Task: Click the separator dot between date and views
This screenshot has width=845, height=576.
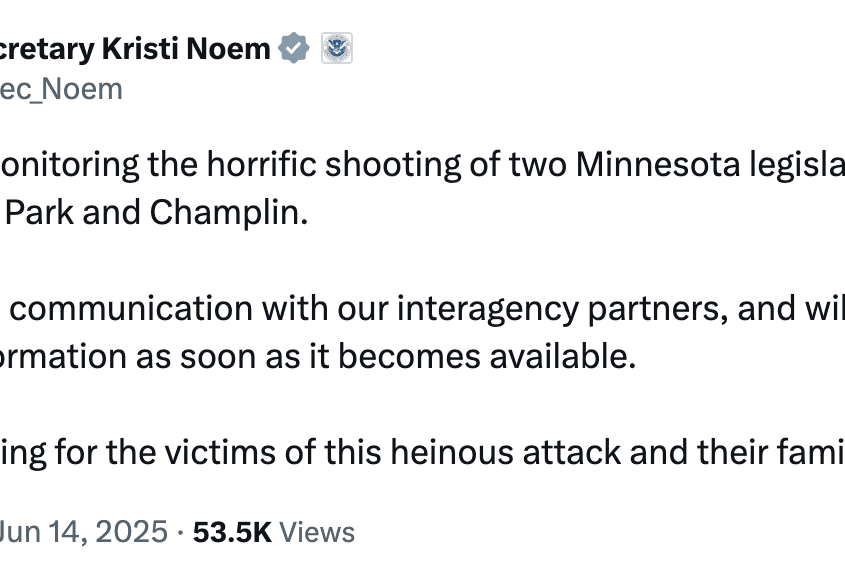Action: pos(181,533)
